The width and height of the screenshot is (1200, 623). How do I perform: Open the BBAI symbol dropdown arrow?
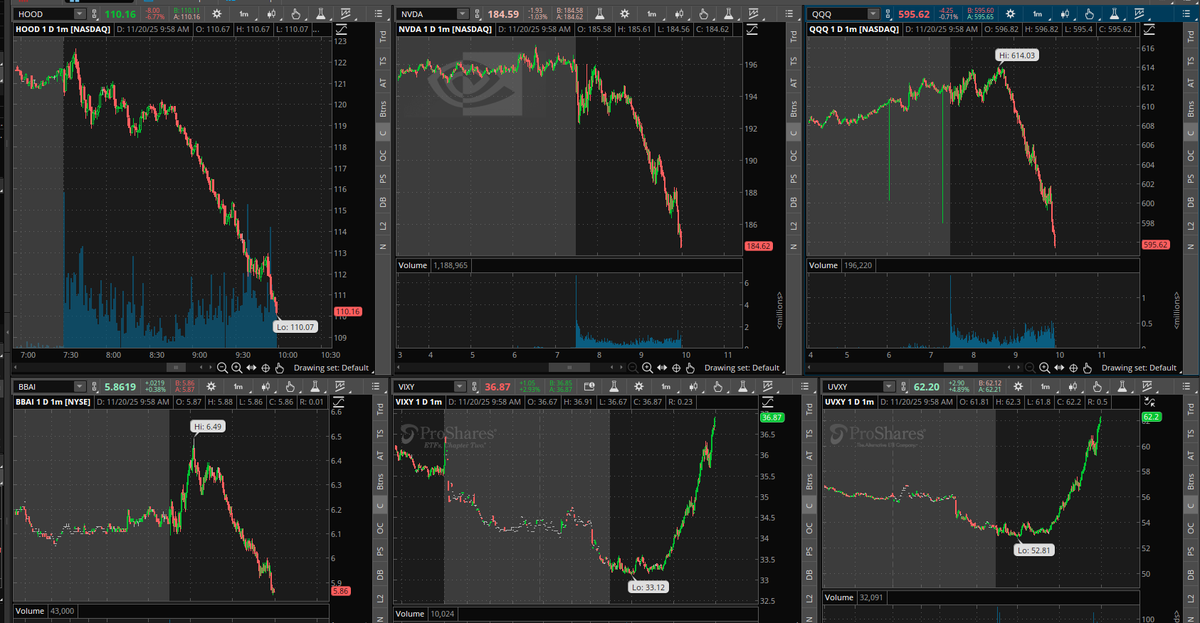coord(79,387)
